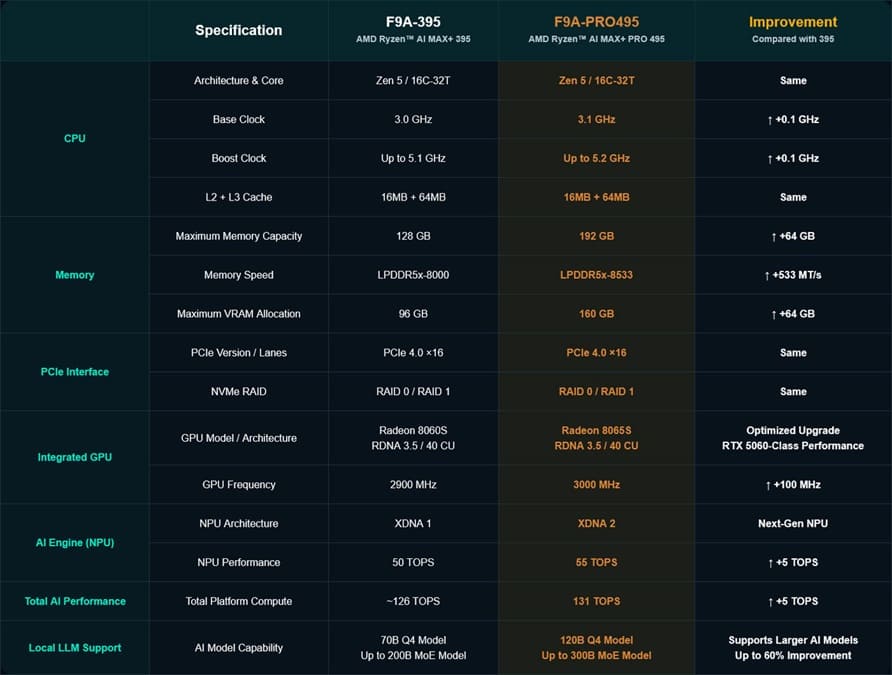Click 'PCIe Version / Lanes' row label
This screenshot has width=892, height=675.
pyautogui.click(x=238, y=353)
